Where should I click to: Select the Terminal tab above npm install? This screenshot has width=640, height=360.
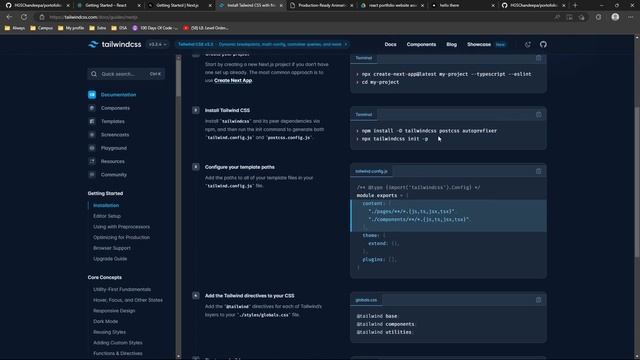[364, 115]
